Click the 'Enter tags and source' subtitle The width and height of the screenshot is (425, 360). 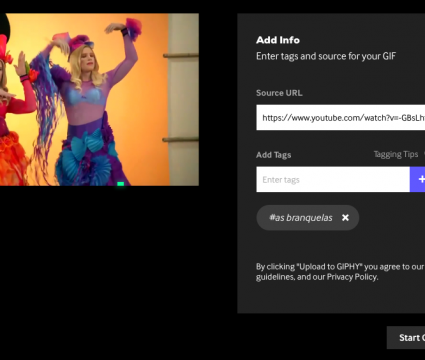point(326,56)
